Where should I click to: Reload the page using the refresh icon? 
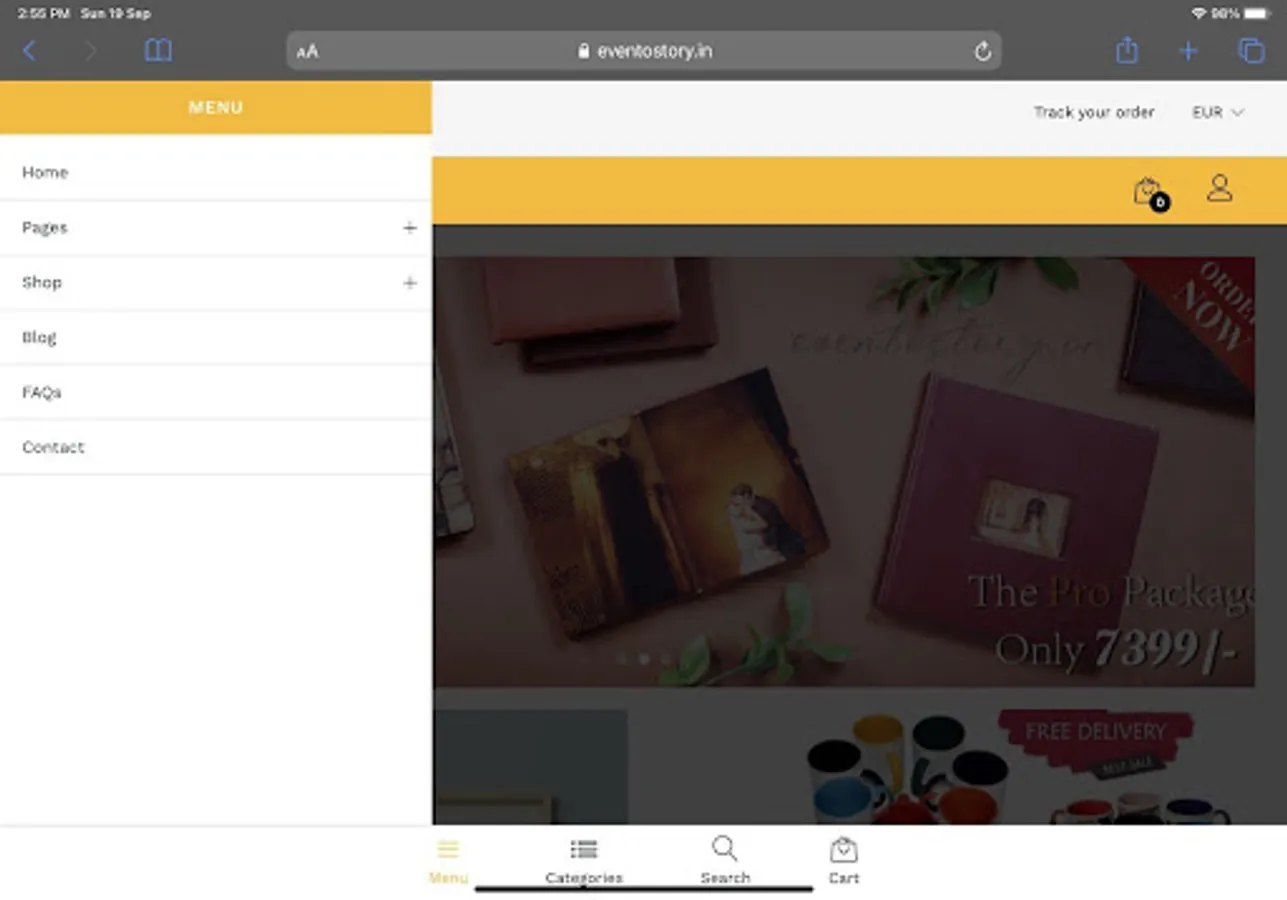point(982,50)
